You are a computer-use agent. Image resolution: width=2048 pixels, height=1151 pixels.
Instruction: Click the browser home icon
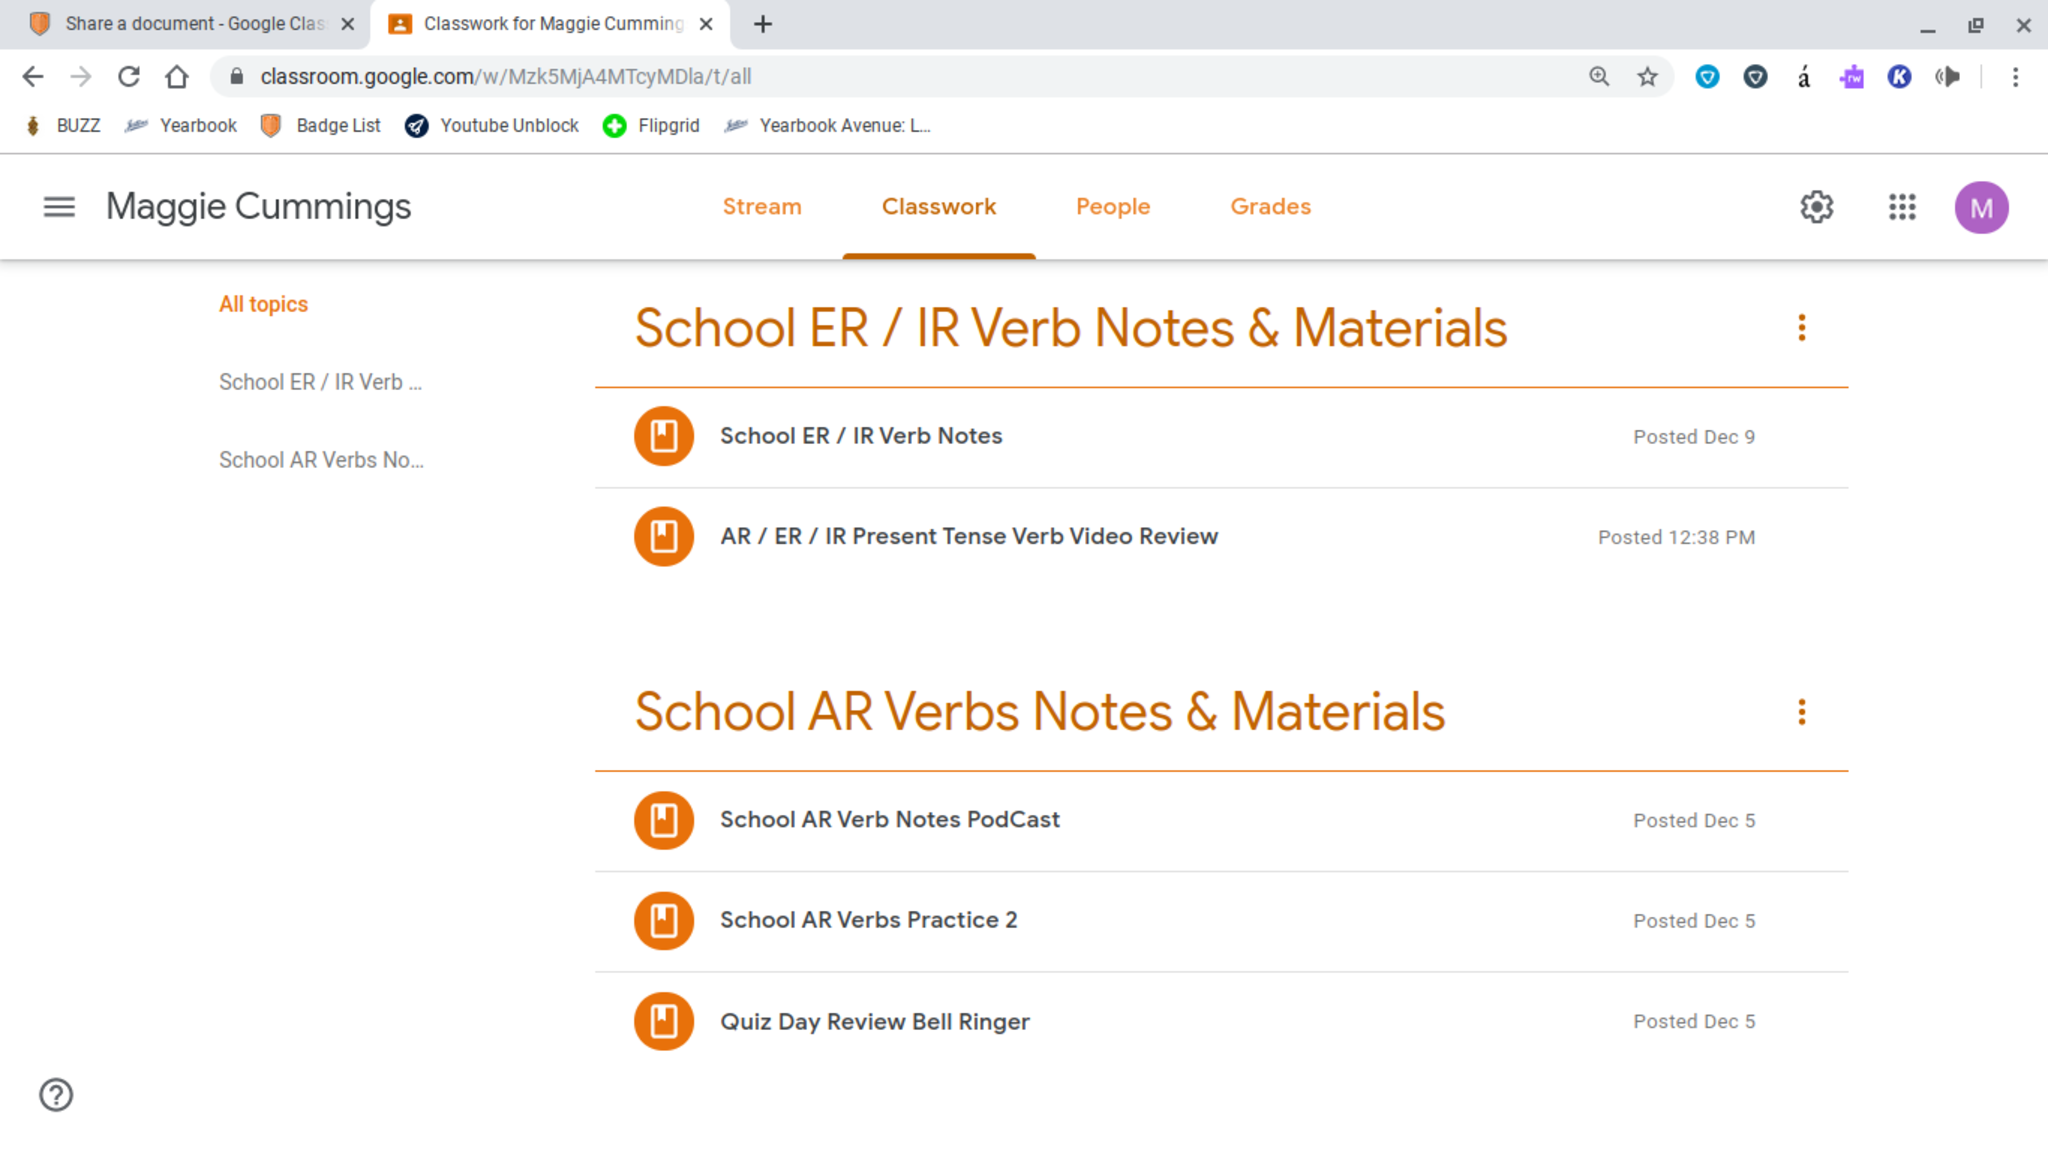pos(177,77)
